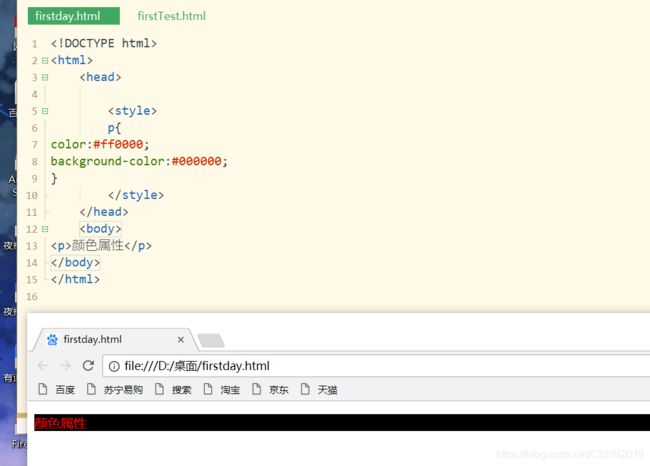Click the closing </html> tag line
The width and height of the screenshot is (650, 466).
coord(75,279)
